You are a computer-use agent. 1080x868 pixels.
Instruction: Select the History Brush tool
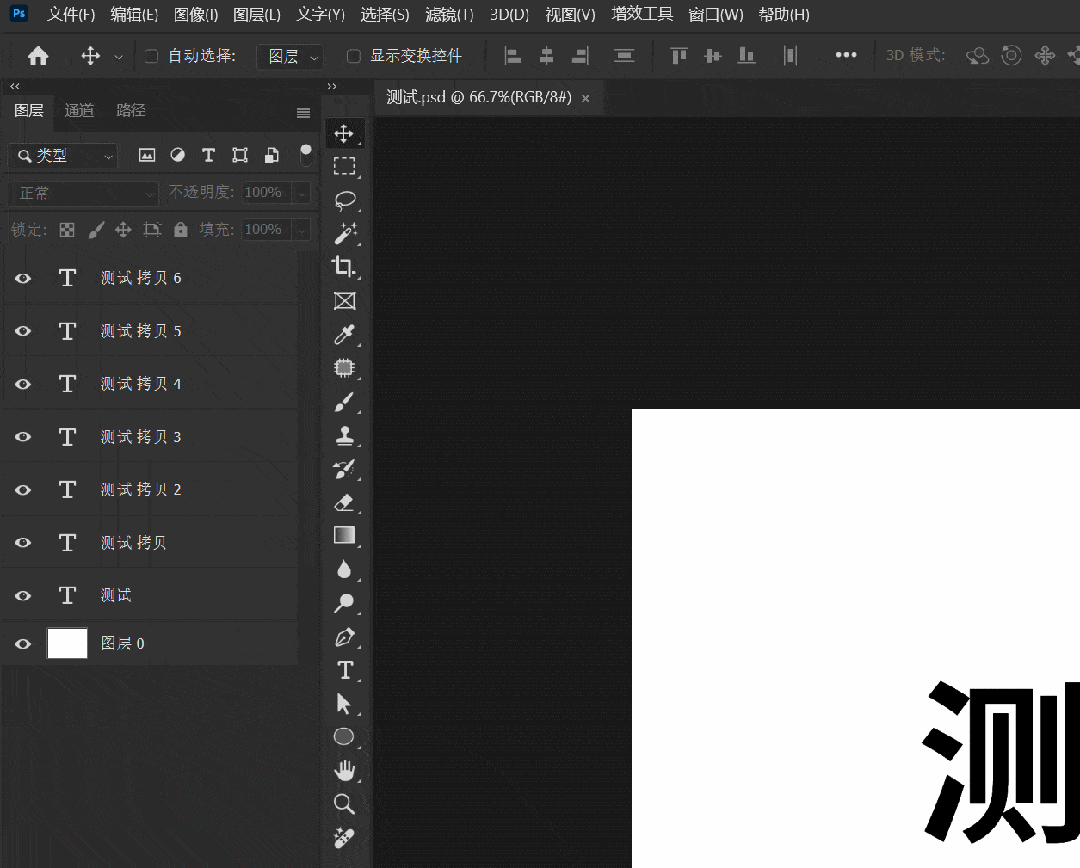[344, 469]
